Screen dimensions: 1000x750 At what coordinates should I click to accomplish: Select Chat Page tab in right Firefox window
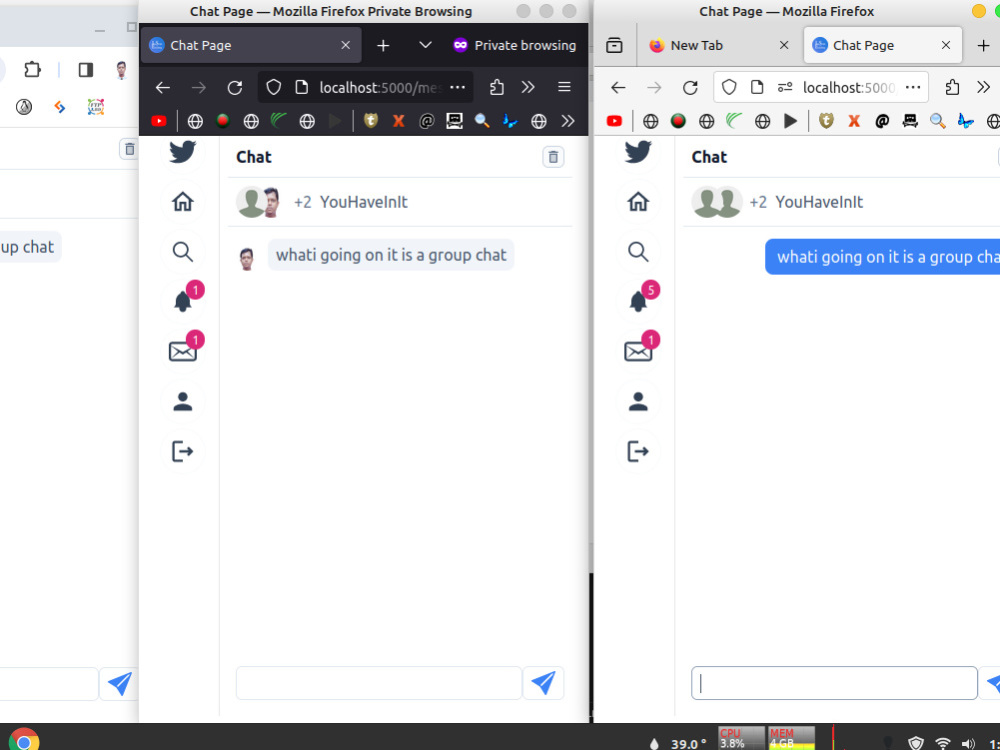tap(883, 45)
